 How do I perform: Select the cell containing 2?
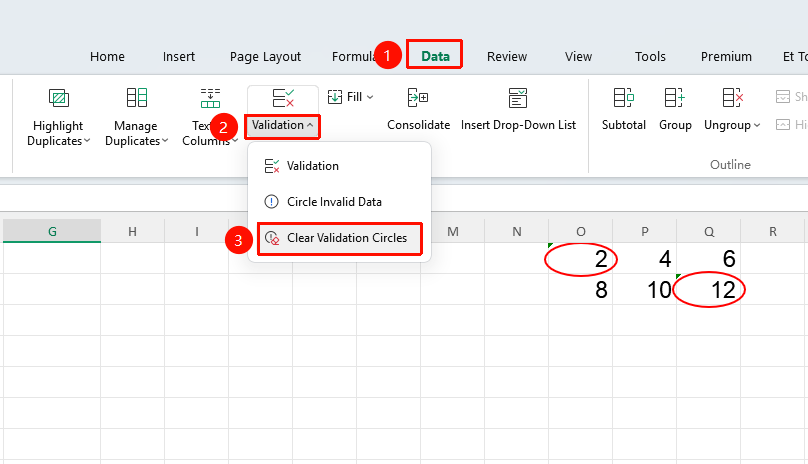(581, 258)
